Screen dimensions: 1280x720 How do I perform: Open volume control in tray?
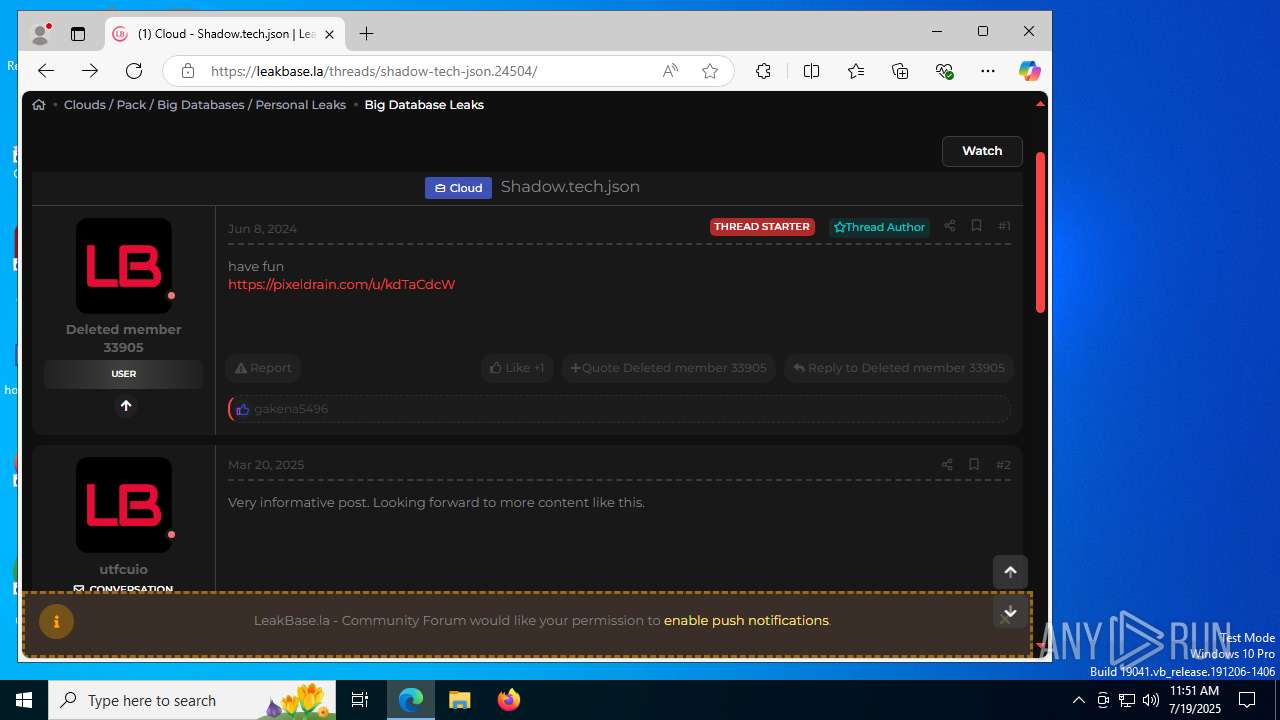pyautogui.click(x=1151, y=700)
